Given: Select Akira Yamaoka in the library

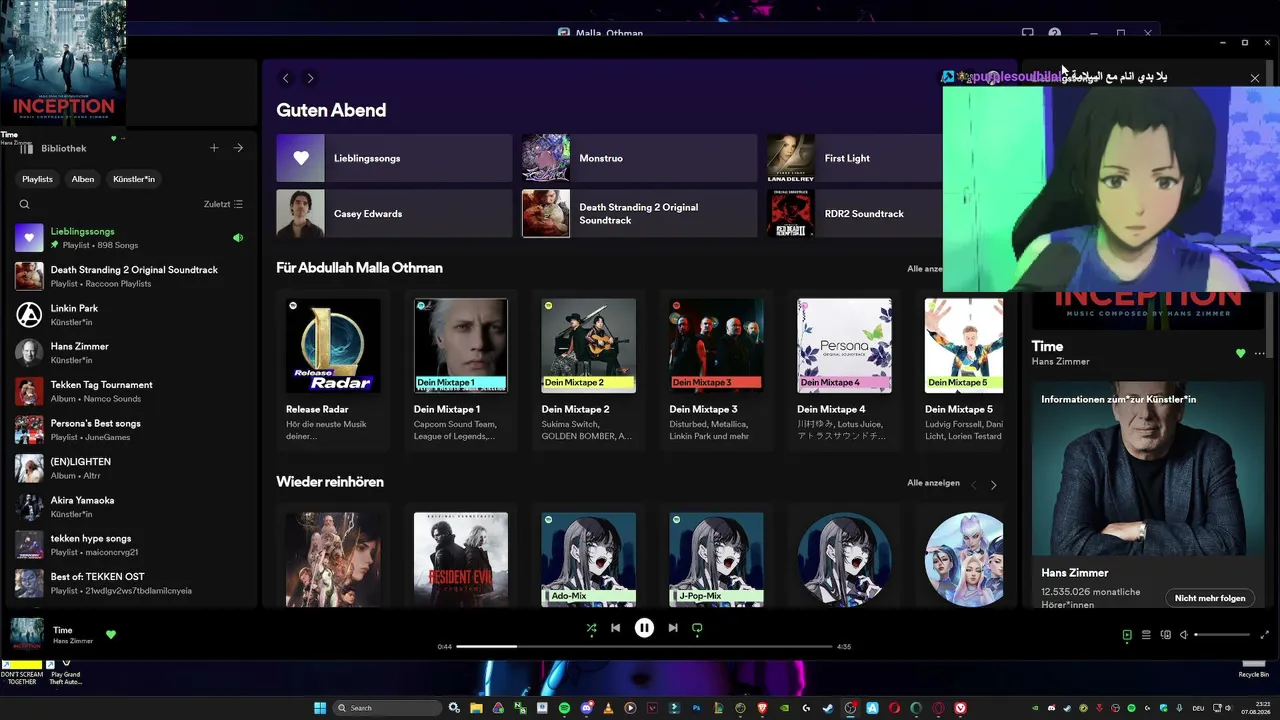Looking at the screenshot, I should point(129,506).
